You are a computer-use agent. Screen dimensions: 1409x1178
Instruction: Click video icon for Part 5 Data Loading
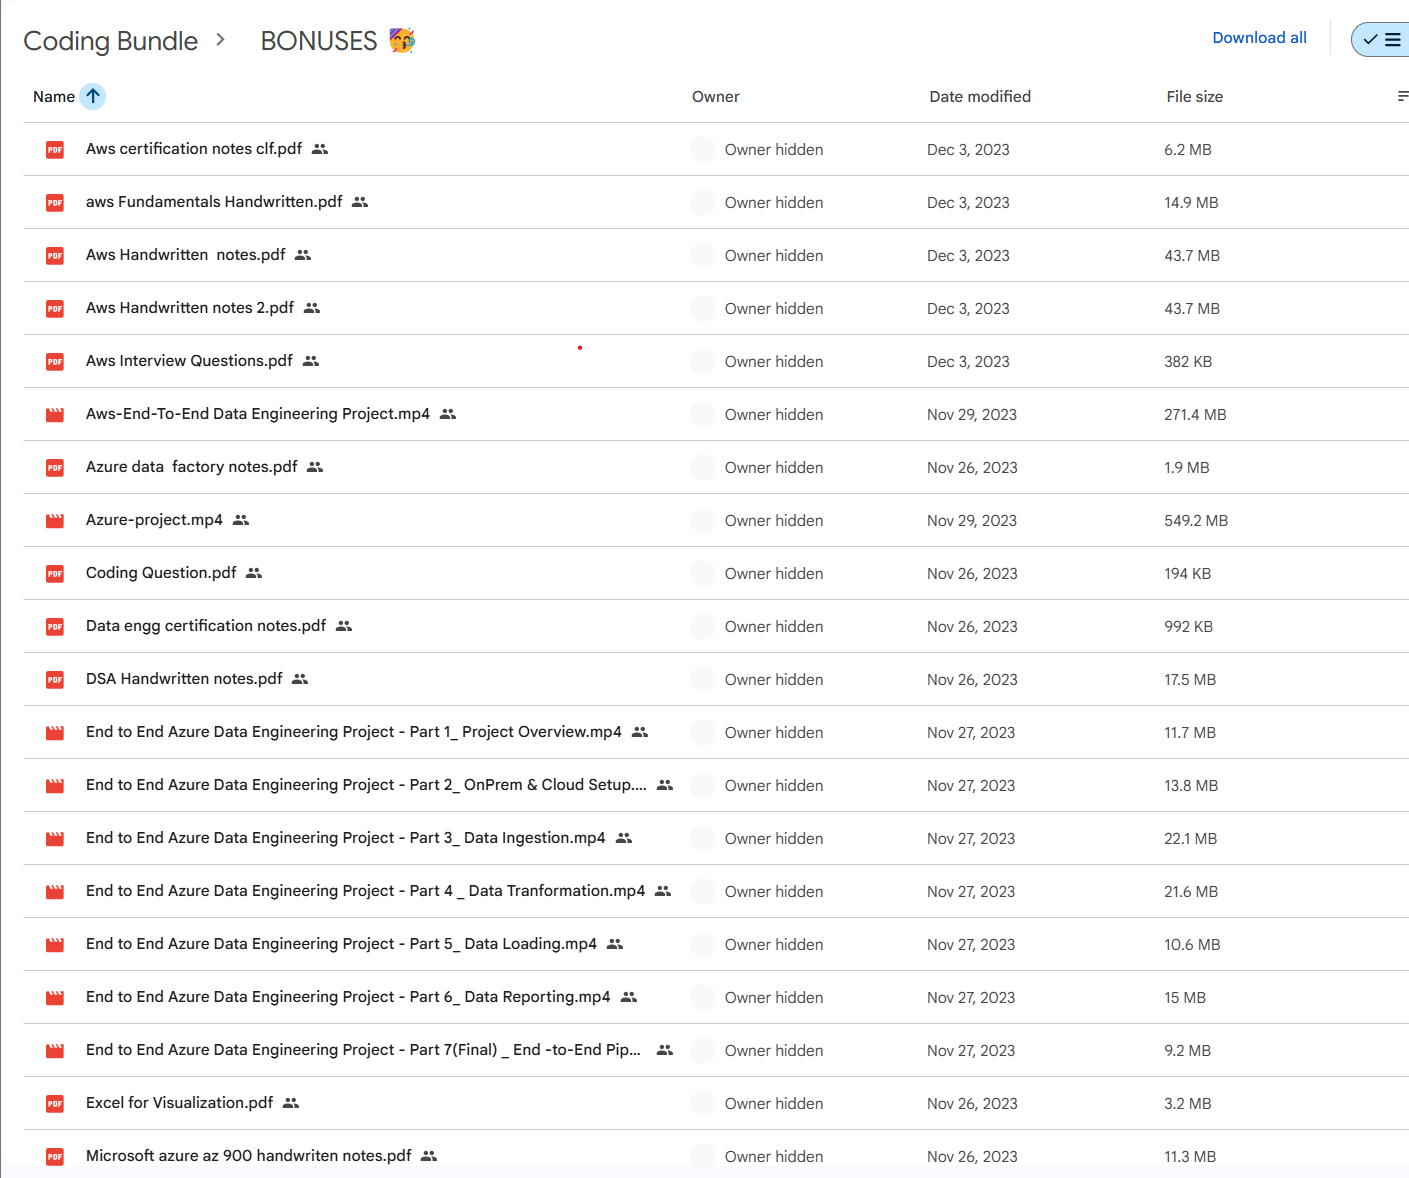(55, 945)
